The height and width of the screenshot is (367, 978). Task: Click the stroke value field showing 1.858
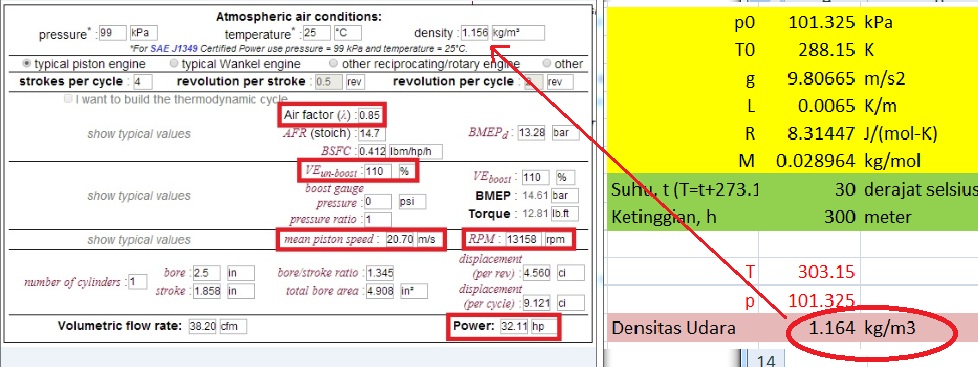click(x=207, y=291)
